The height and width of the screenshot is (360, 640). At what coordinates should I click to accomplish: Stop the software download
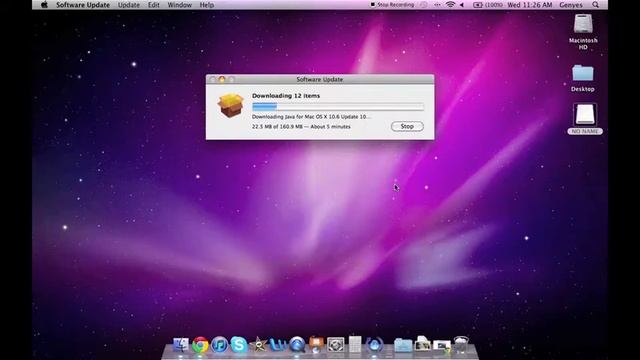coord(407,127)
